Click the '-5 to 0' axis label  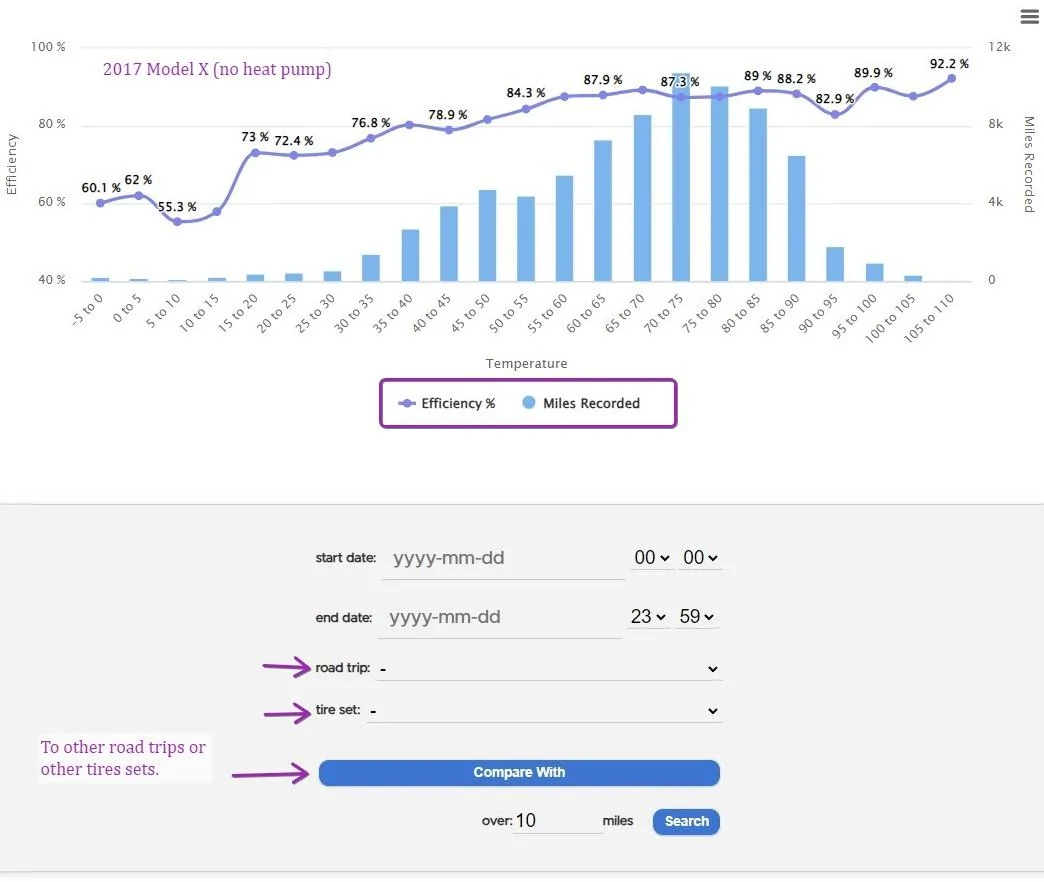point(87,309)
